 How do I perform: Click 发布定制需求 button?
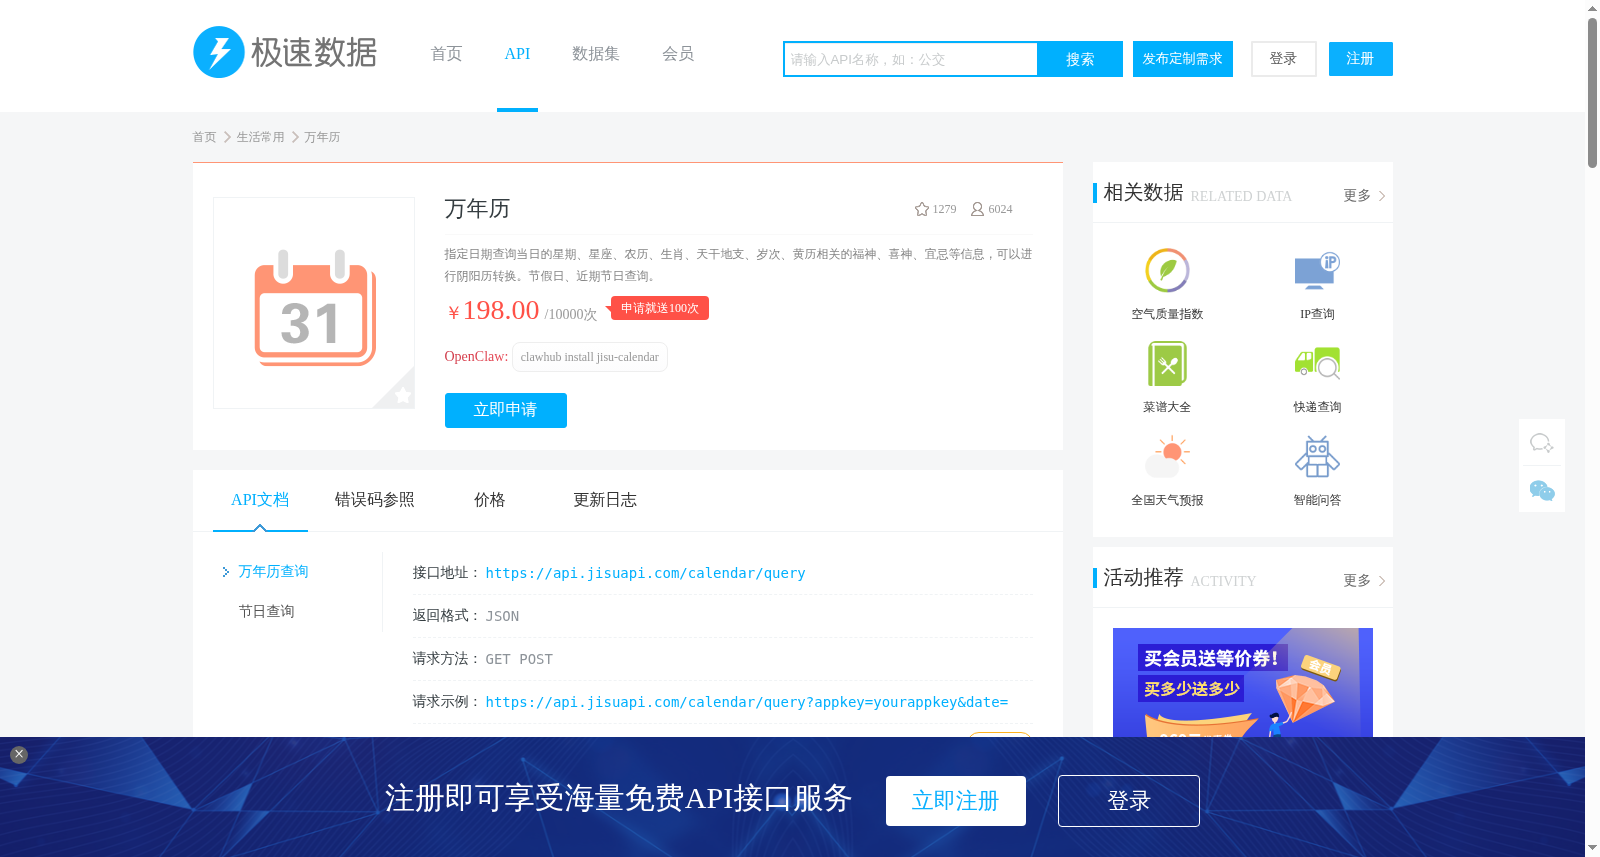coord(1183,59)
